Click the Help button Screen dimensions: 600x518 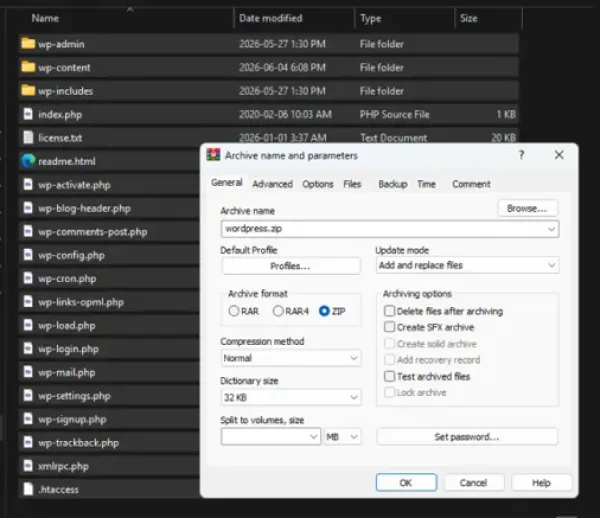(x=541, y=482)
